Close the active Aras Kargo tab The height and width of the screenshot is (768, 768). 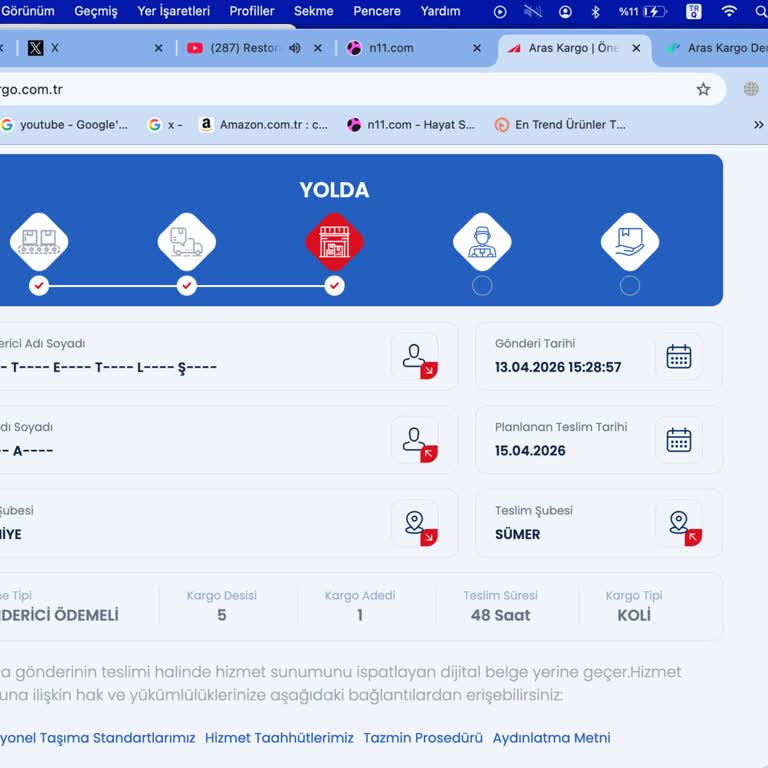click(636, 48)
